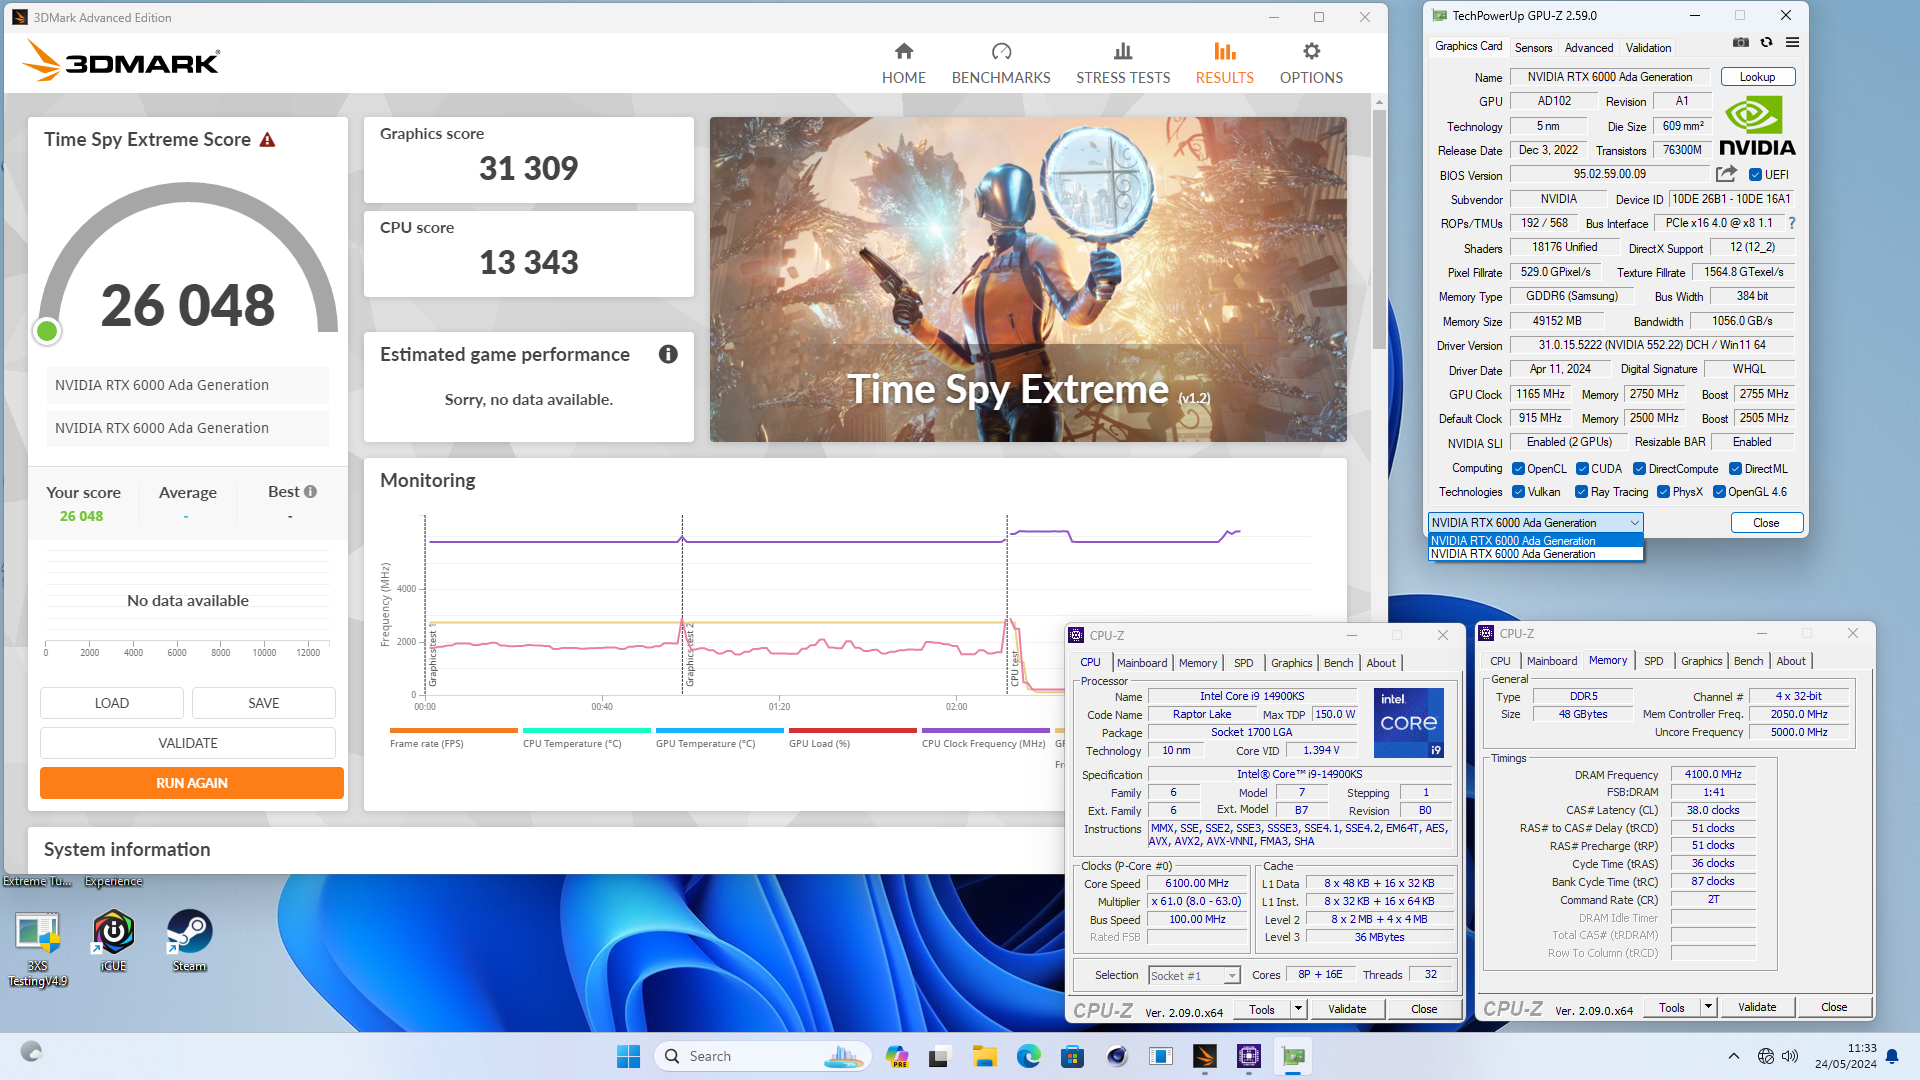Viewport: 1920px width, 1080px height.
Task: Click the BIOS share/export icon in GPU-Z
Action: tap(1726, 174)
